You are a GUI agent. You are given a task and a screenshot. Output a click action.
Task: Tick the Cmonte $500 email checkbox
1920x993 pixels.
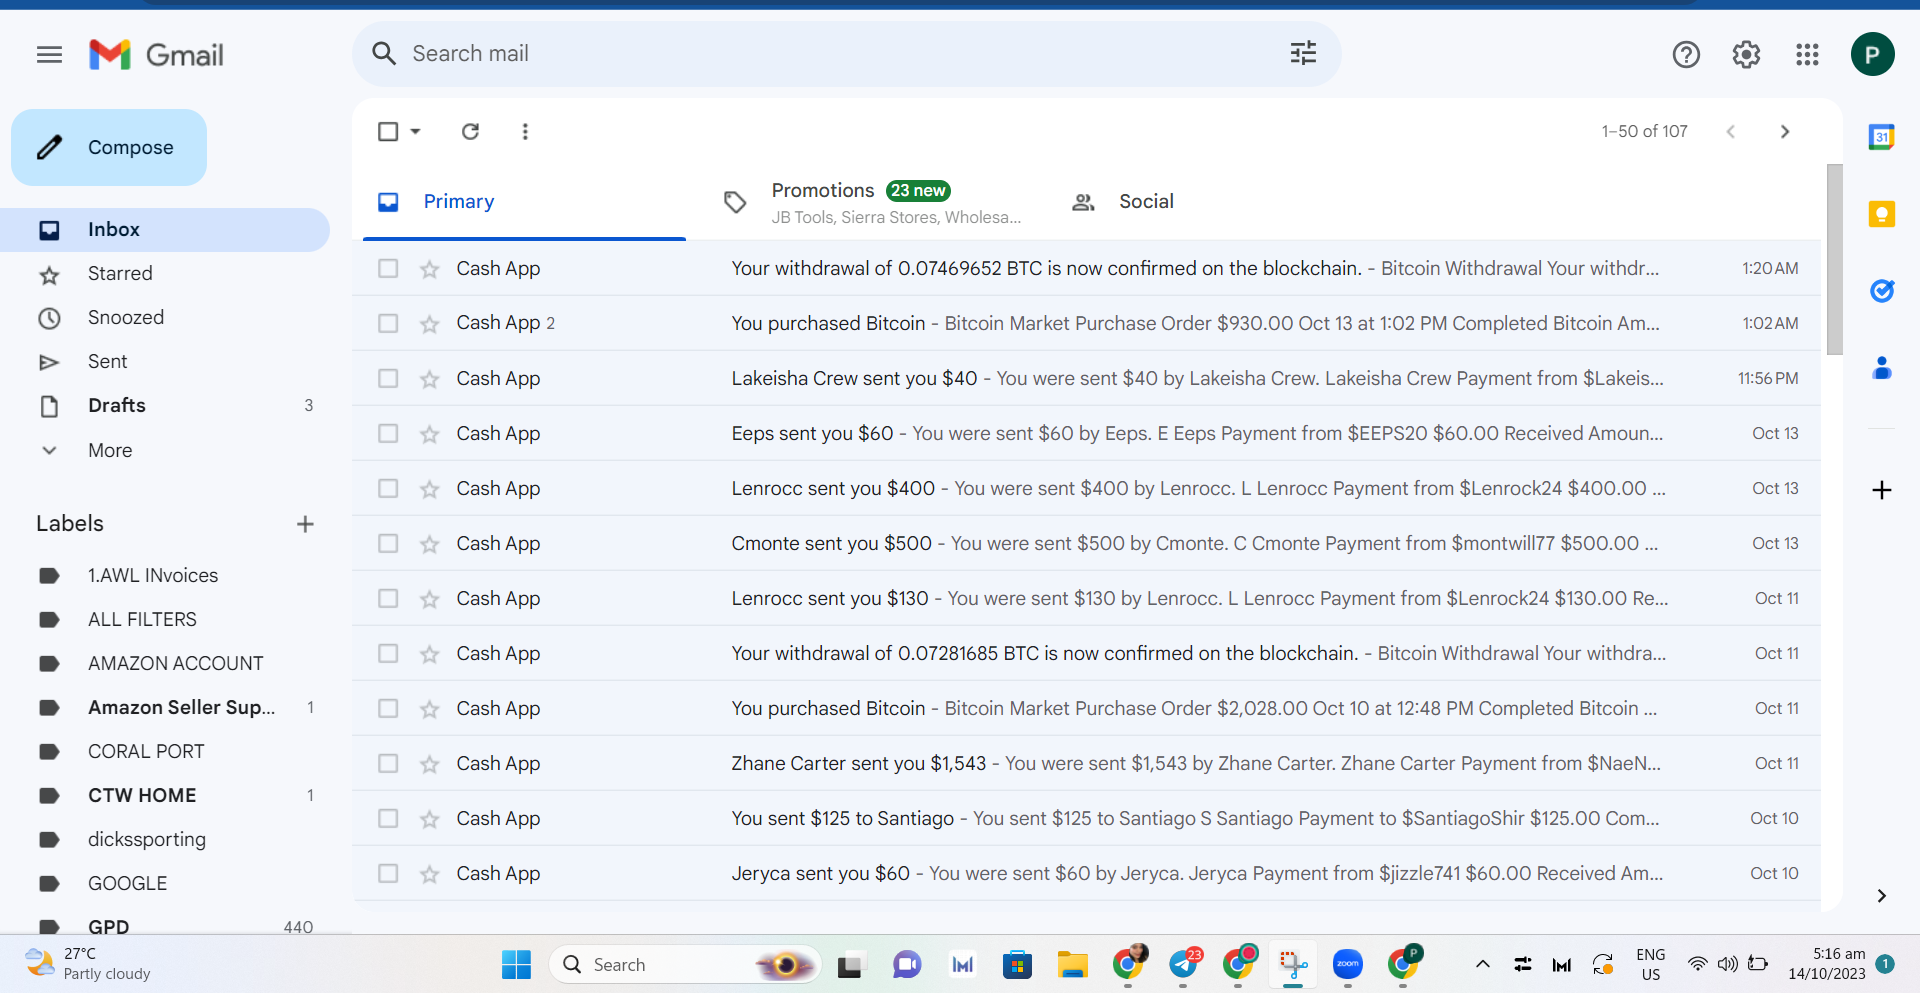pyautogui.click(x=388, y=543)
